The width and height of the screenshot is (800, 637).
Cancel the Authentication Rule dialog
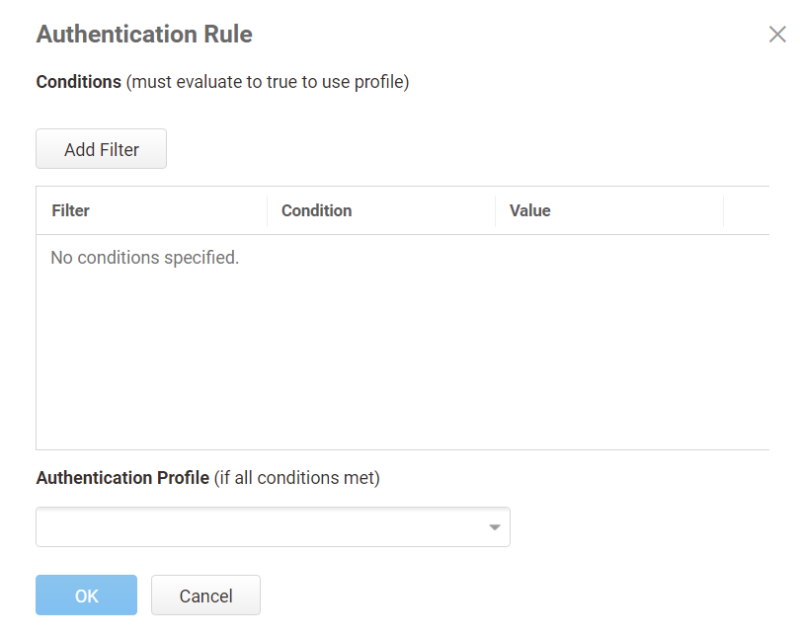[205, 596]
